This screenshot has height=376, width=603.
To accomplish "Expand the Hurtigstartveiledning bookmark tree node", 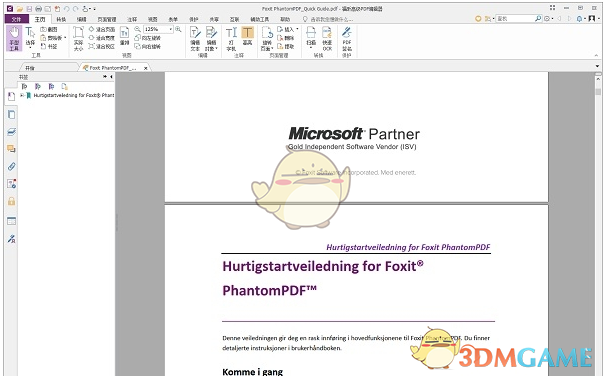I will click(22, 95).
